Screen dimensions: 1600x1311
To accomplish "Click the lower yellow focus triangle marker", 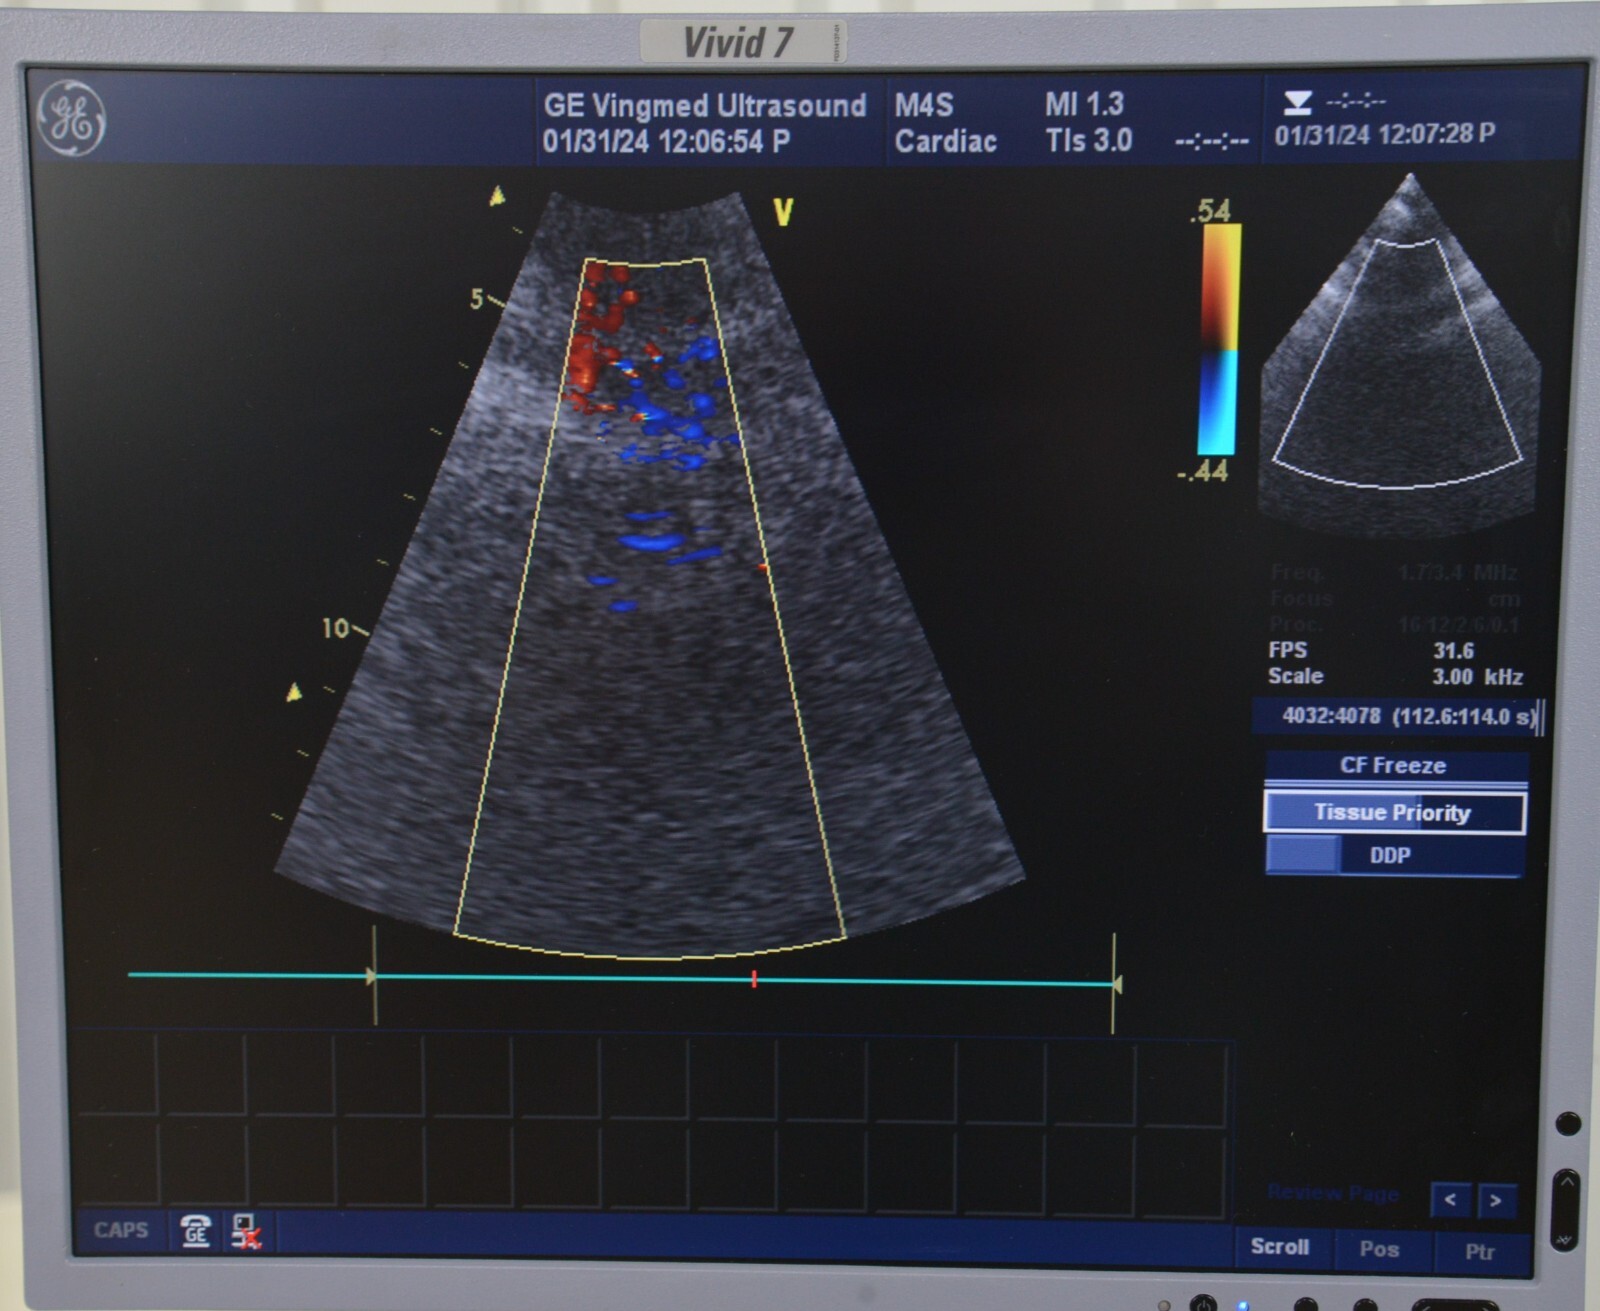I will point(294,692).
